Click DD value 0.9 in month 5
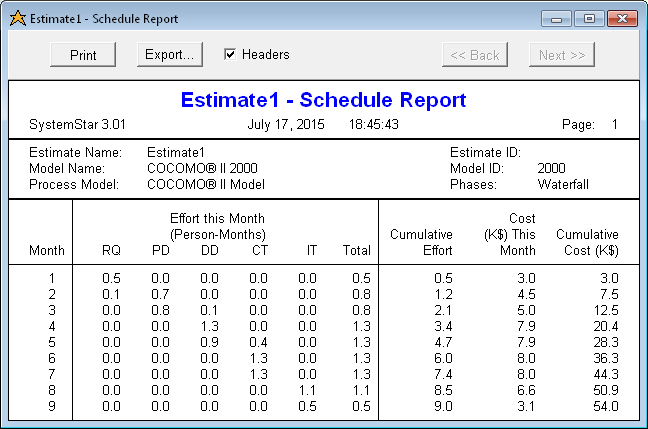 (x=210, y=342)
